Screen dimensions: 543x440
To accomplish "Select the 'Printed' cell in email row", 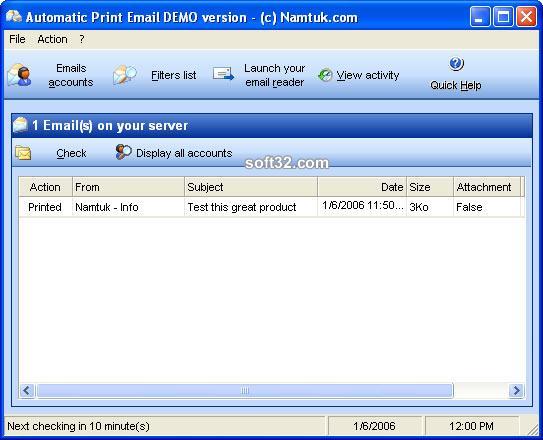I will coord(45,207).
